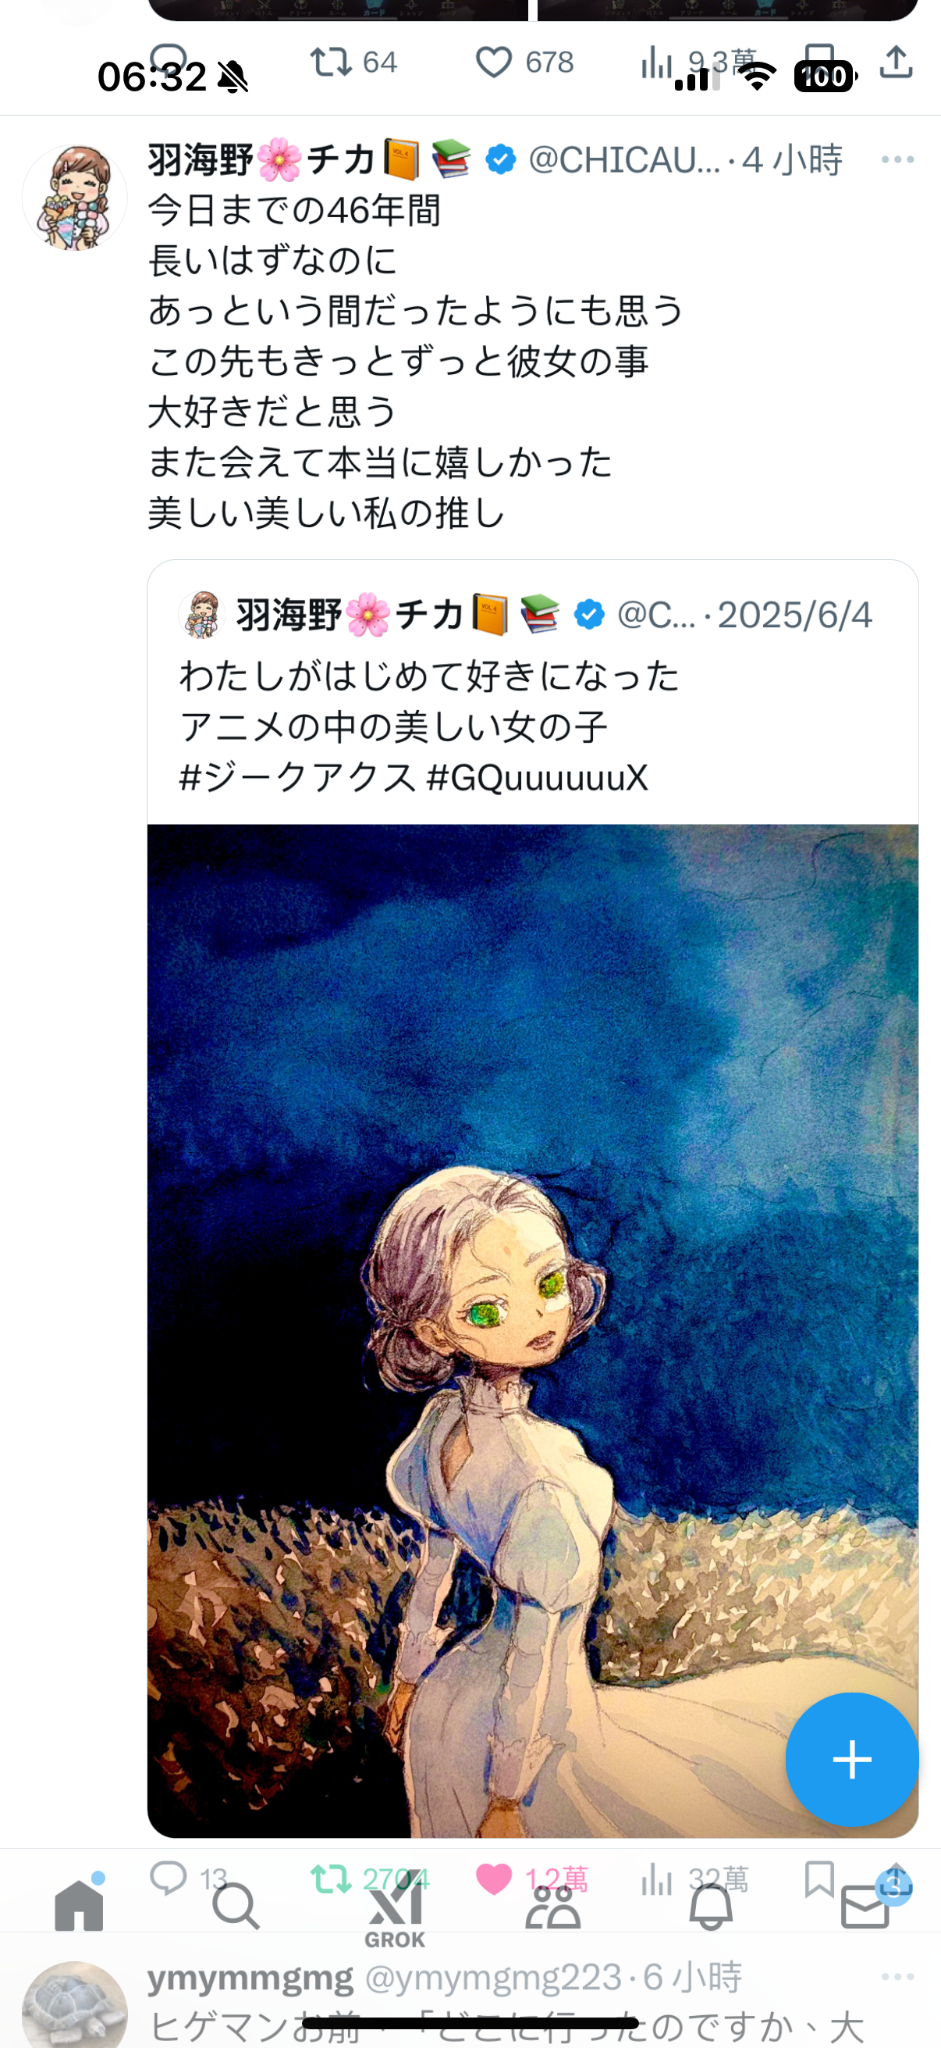This screenshot has height=2048, width=941.
Task: Open ymymmgmg's turtle avatar
Action: (x=75, y=2005)
